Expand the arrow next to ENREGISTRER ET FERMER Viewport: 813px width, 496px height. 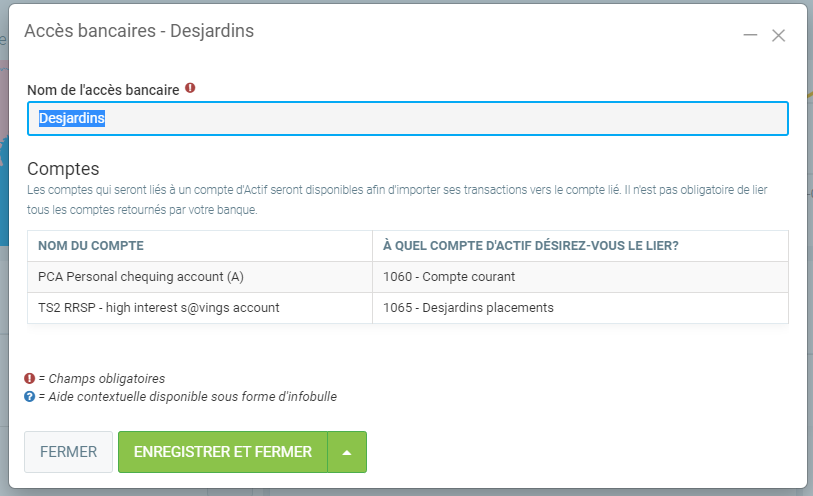click(347, 452)
